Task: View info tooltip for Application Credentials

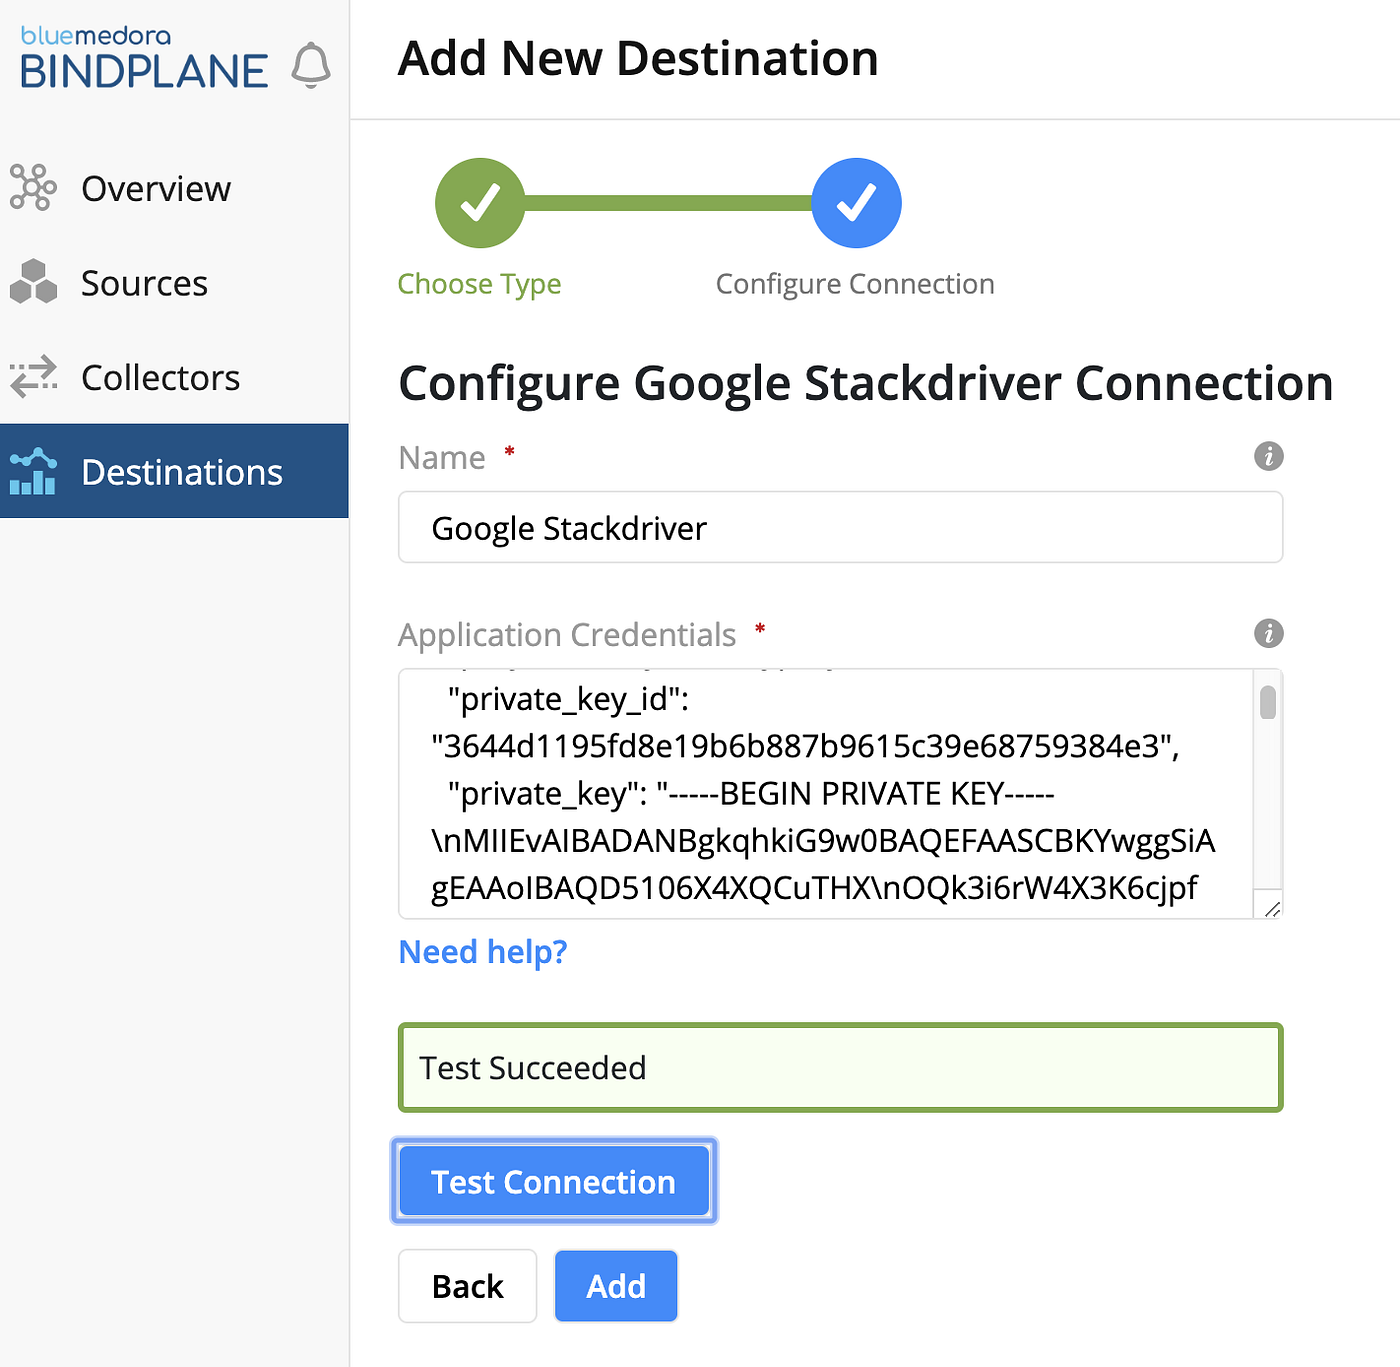Action: (x=1268, y=633)
